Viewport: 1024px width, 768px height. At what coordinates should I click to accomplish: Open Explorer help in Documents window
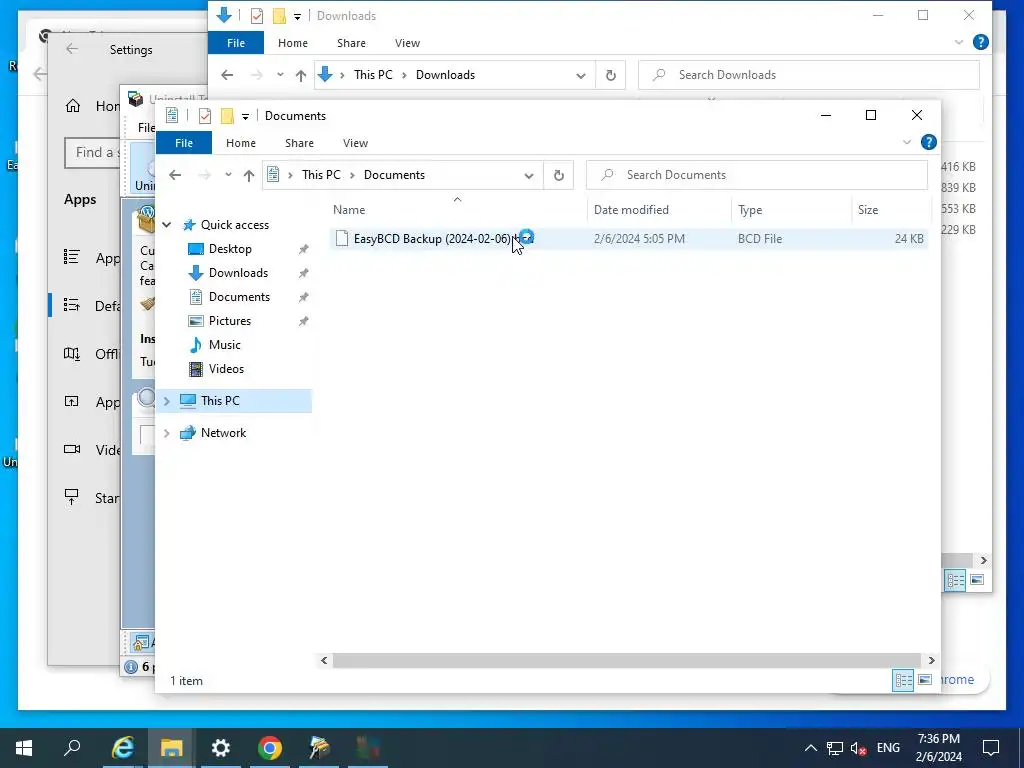coord(929,142)
